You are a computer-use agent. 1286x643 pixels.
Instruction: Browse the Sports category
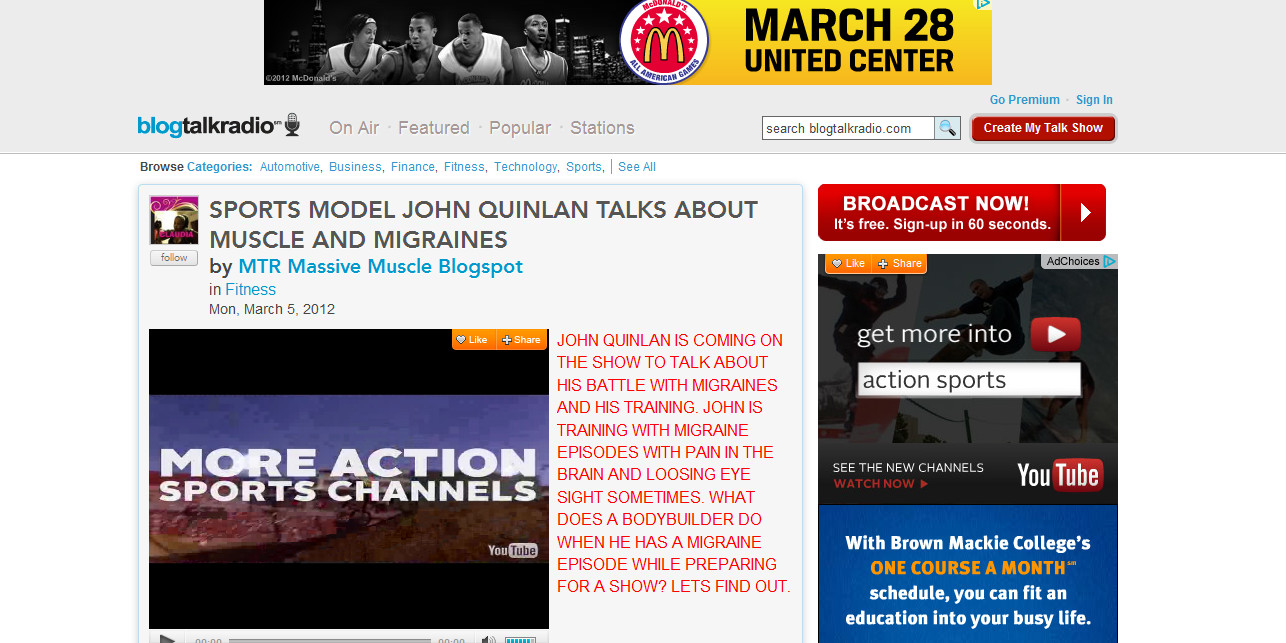(583, 167)
